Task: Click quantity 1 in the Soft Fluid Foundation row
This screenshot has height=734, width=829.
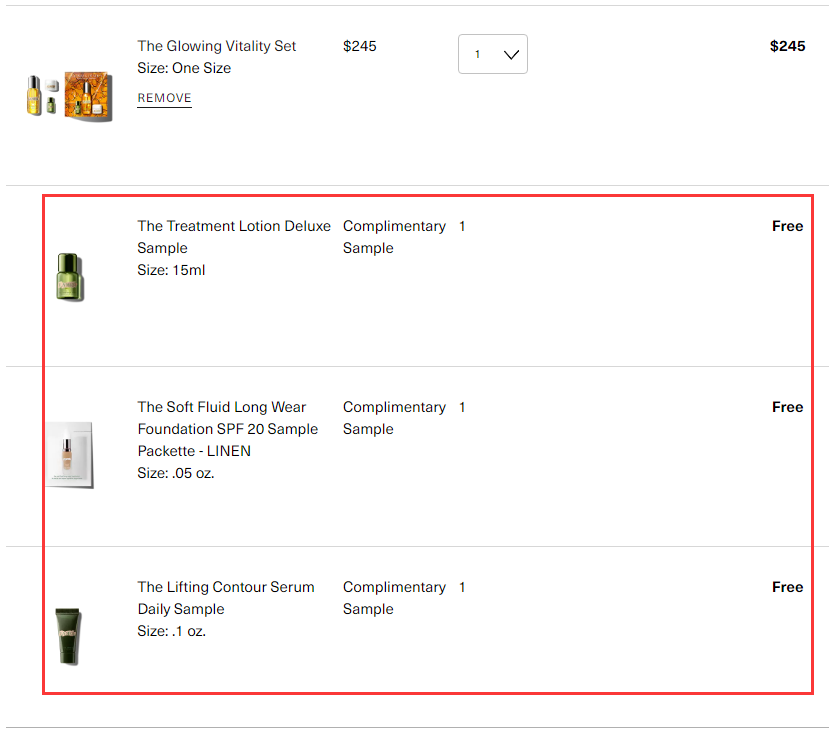Action: [x=462, y=407]
